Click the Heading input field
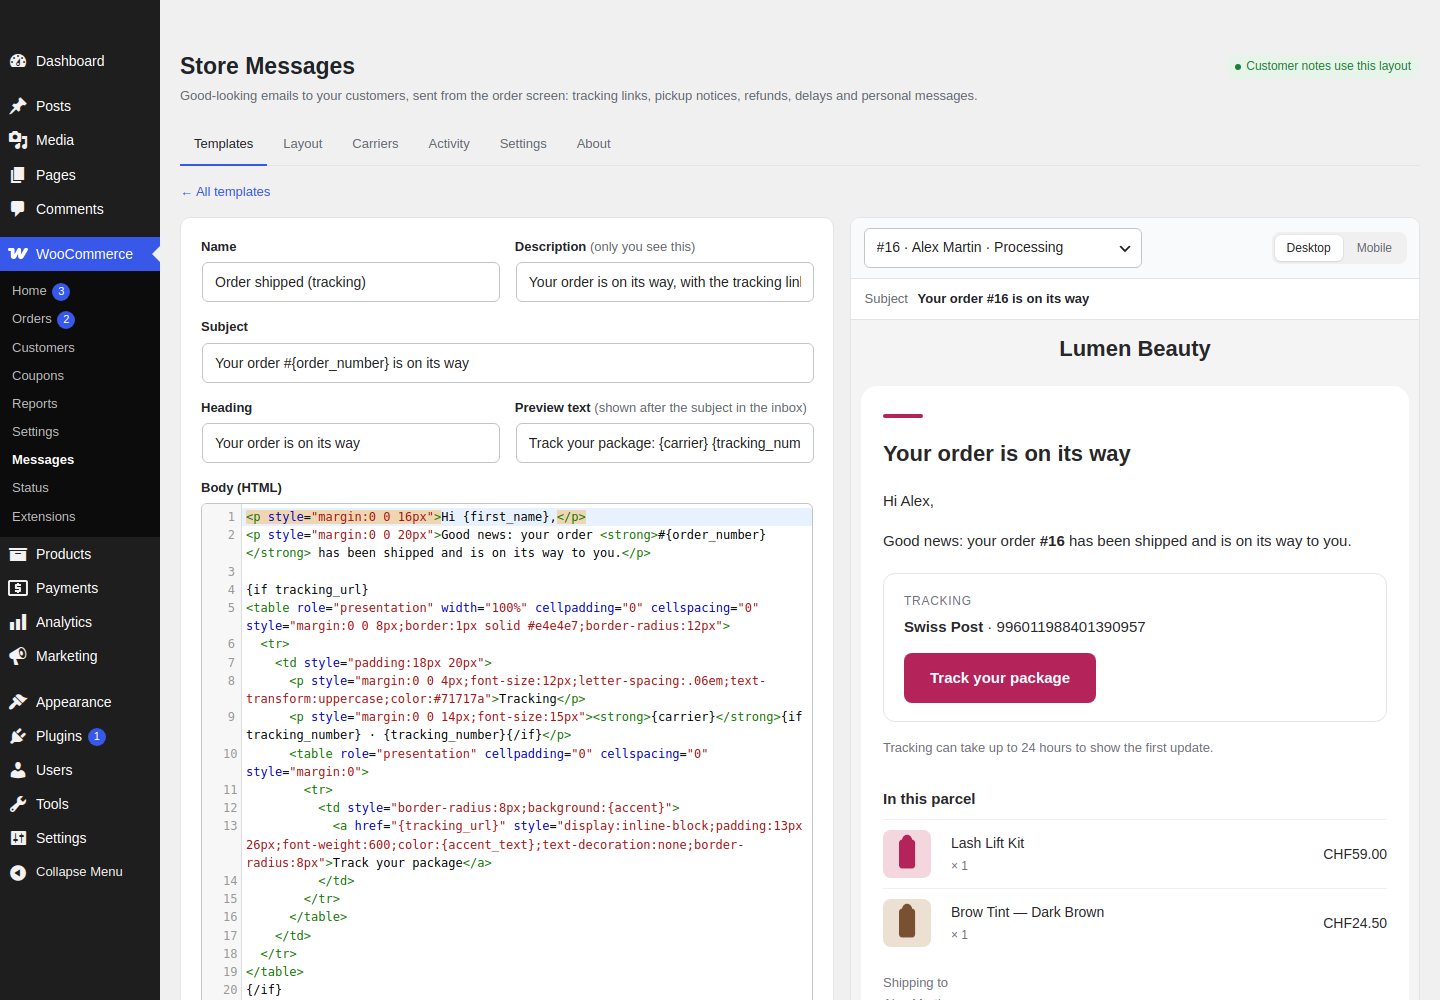The height and width of the screenshot is (1000, 1440). pyautogui.click(x=351, y=443)
